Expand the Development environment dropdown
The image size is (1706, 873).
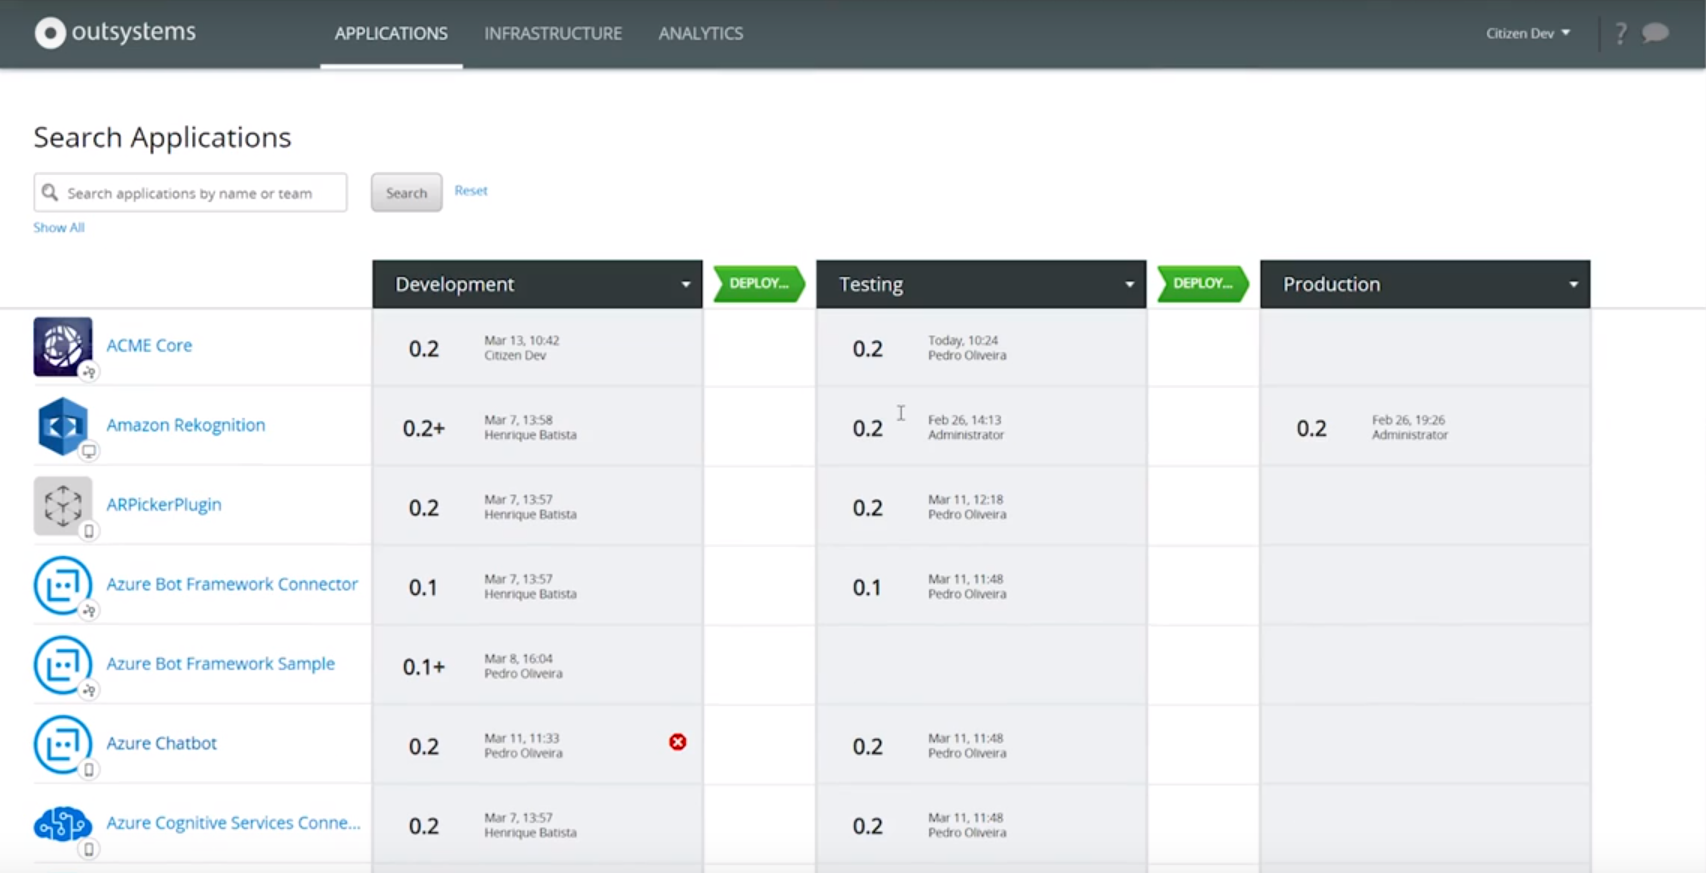[686, 284]
